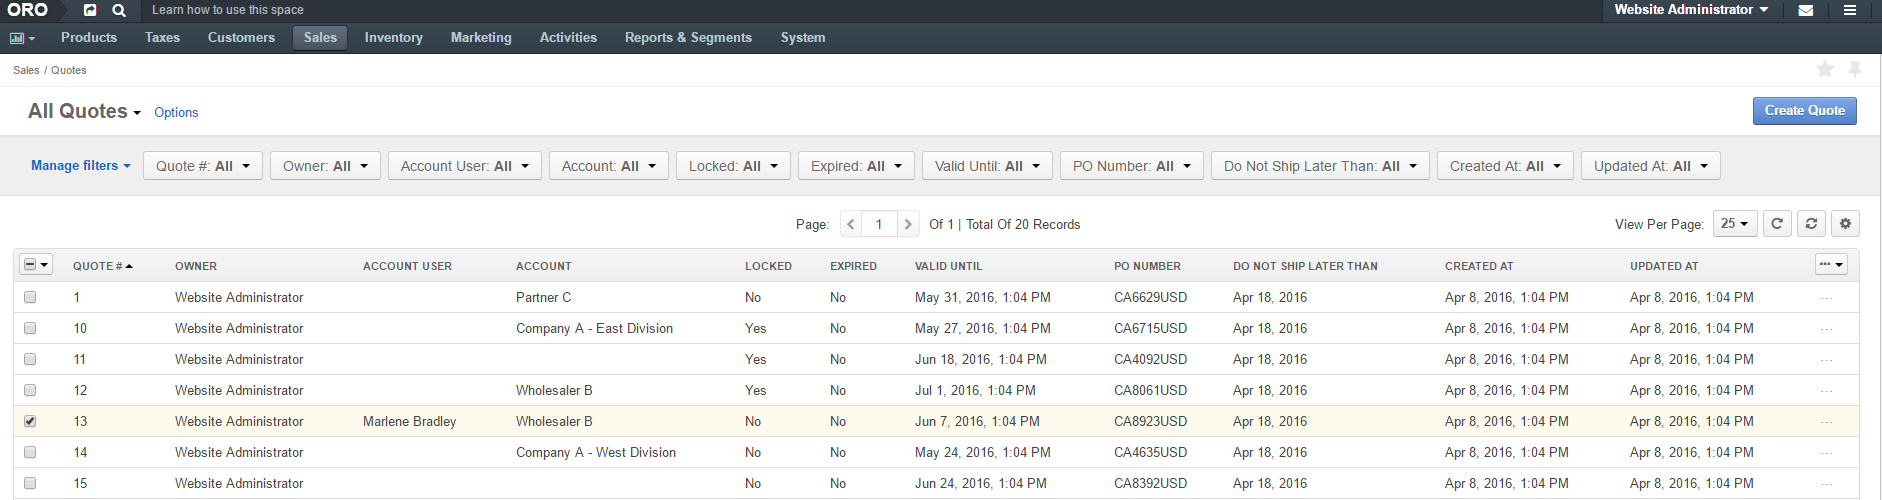Open the System menu
Viewport: 1882px width, 500px height.
coord(803,38)
